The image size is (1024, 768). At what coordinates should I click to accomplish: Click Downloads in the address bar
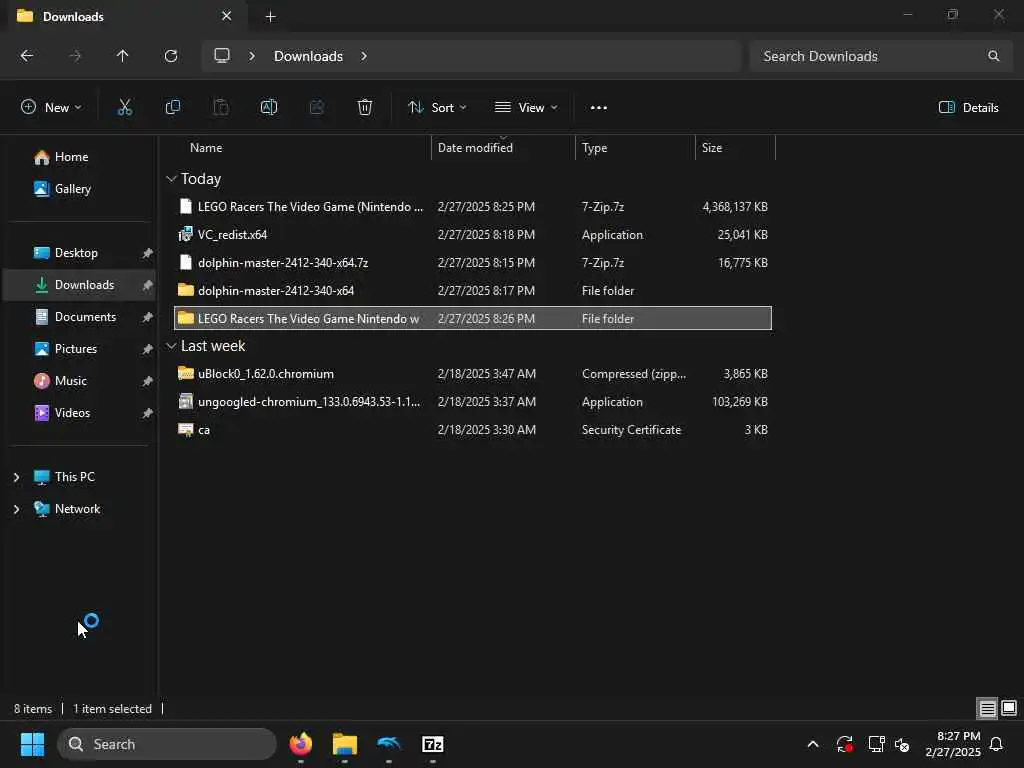[x=308, y=56]
